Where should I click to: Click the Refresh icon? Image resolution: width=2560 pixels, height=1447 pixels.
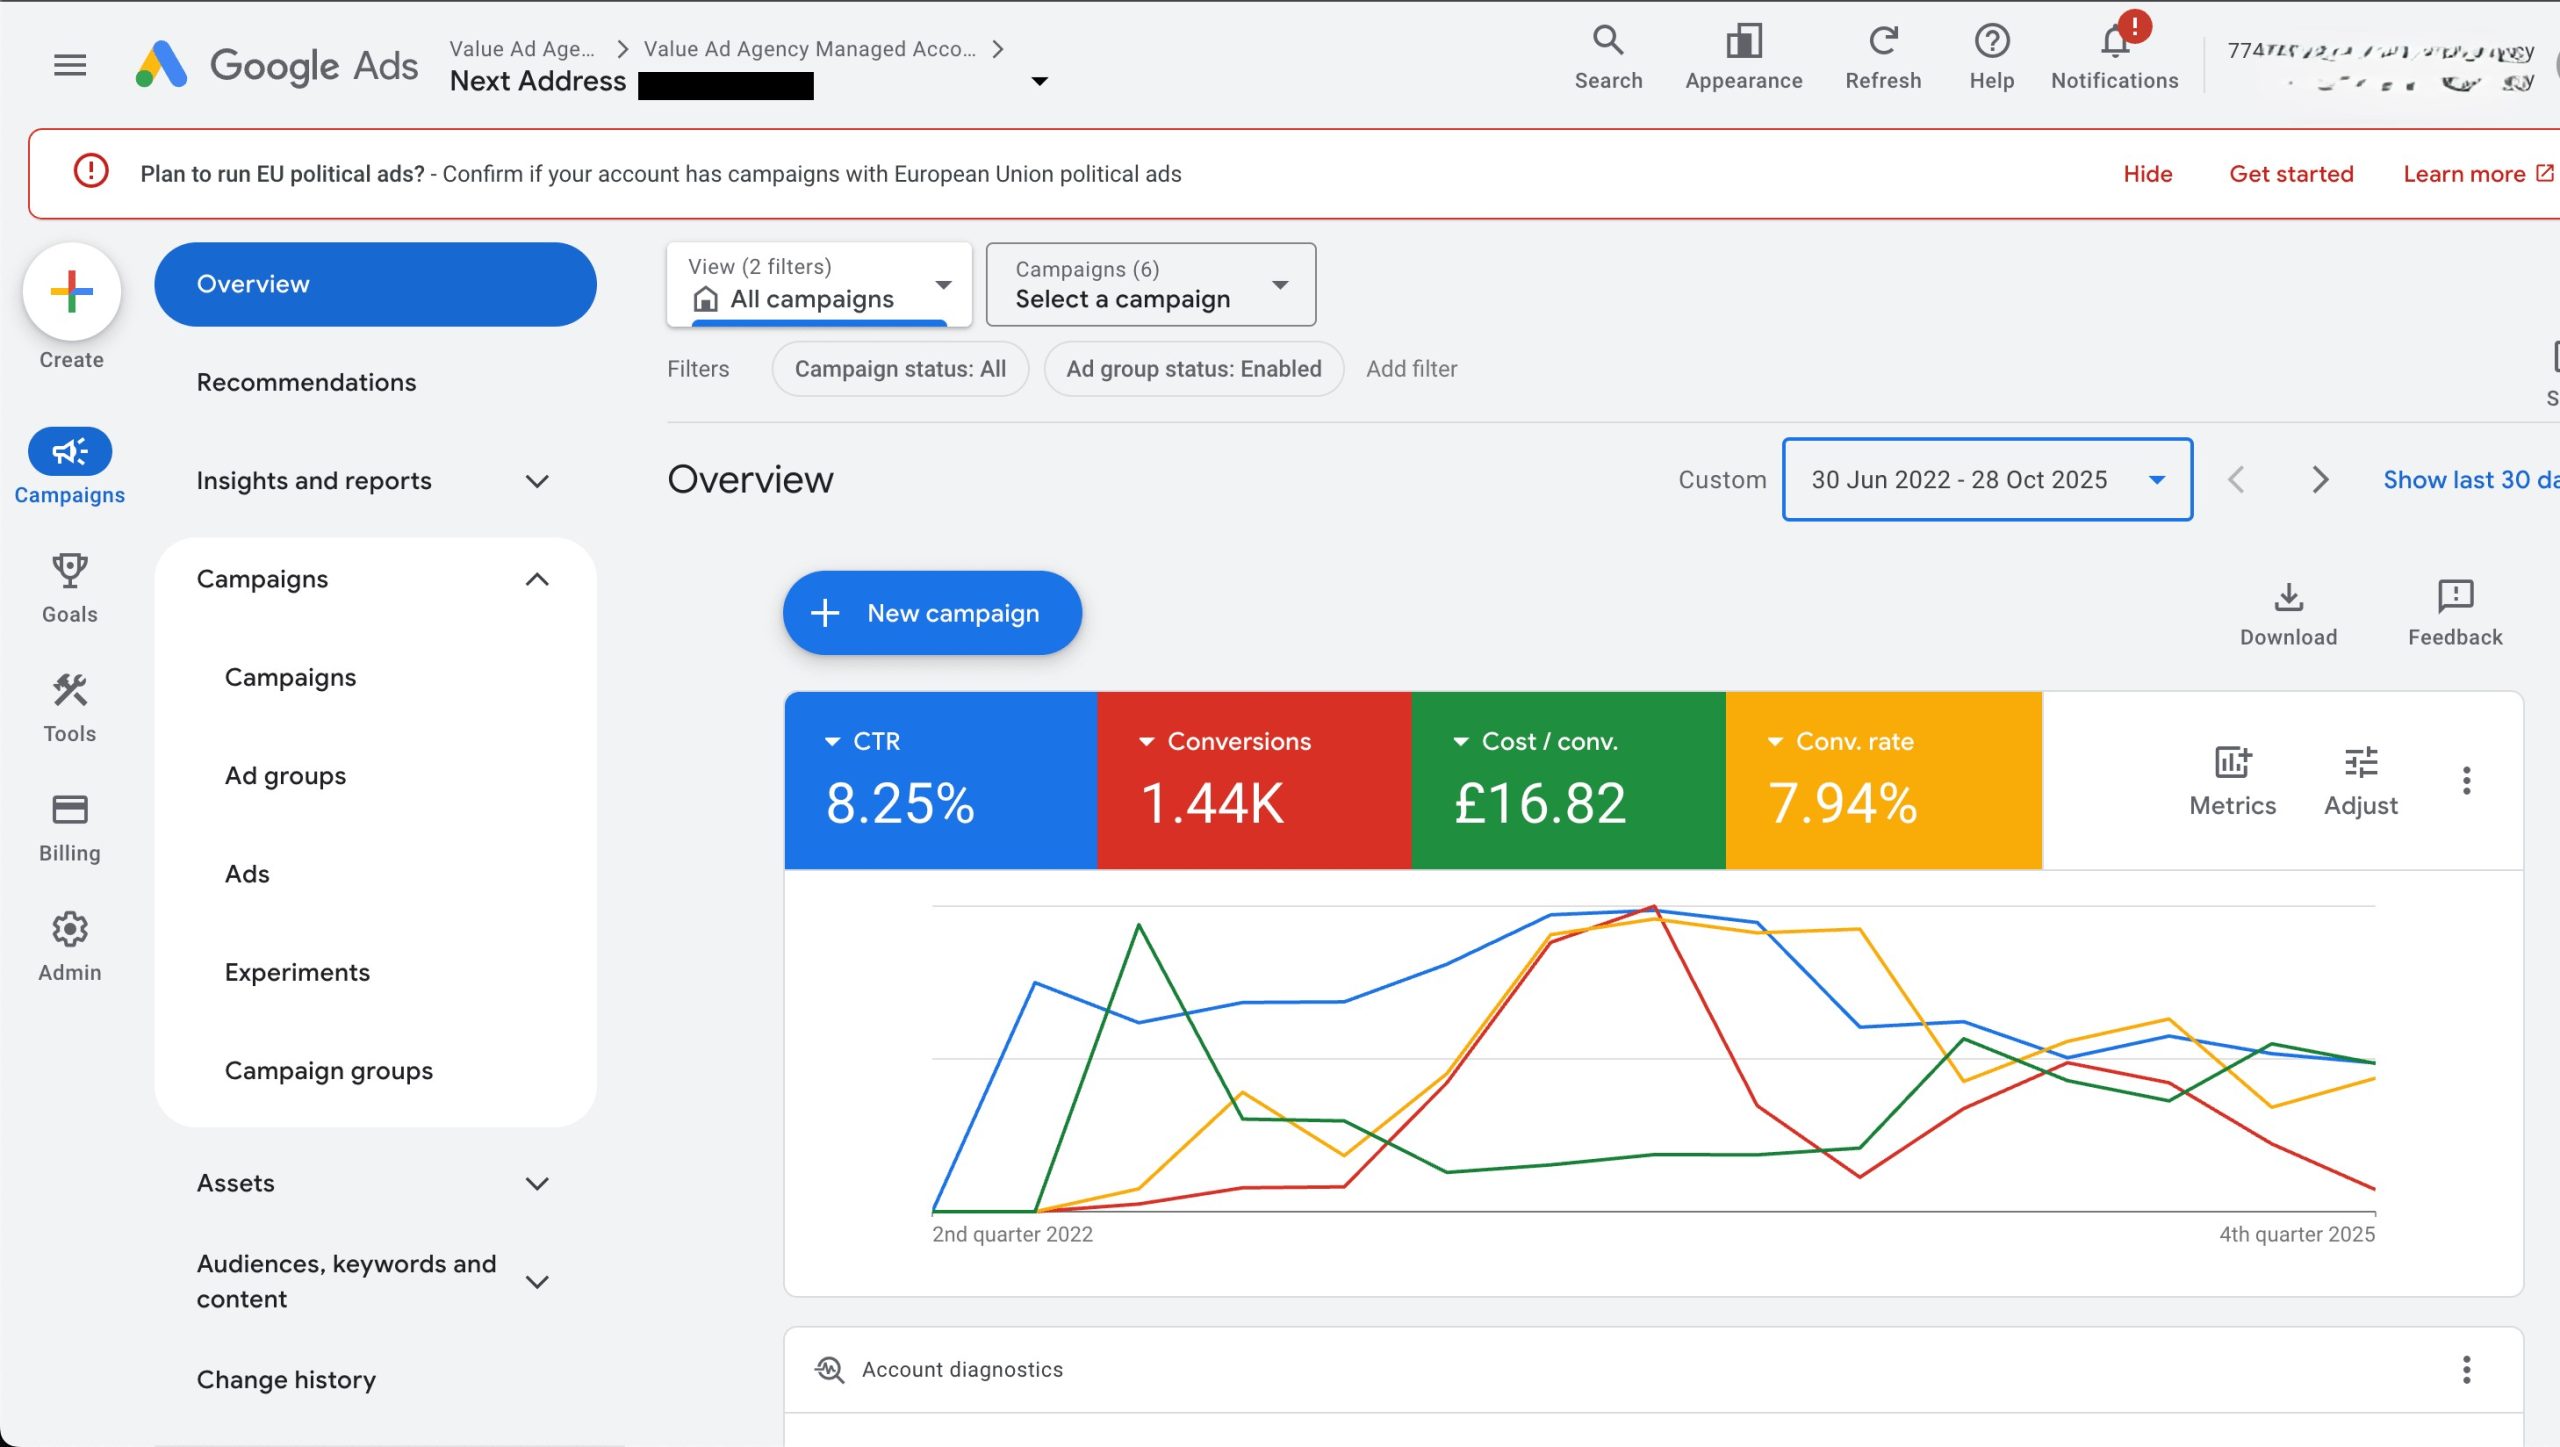[1883, 42]
